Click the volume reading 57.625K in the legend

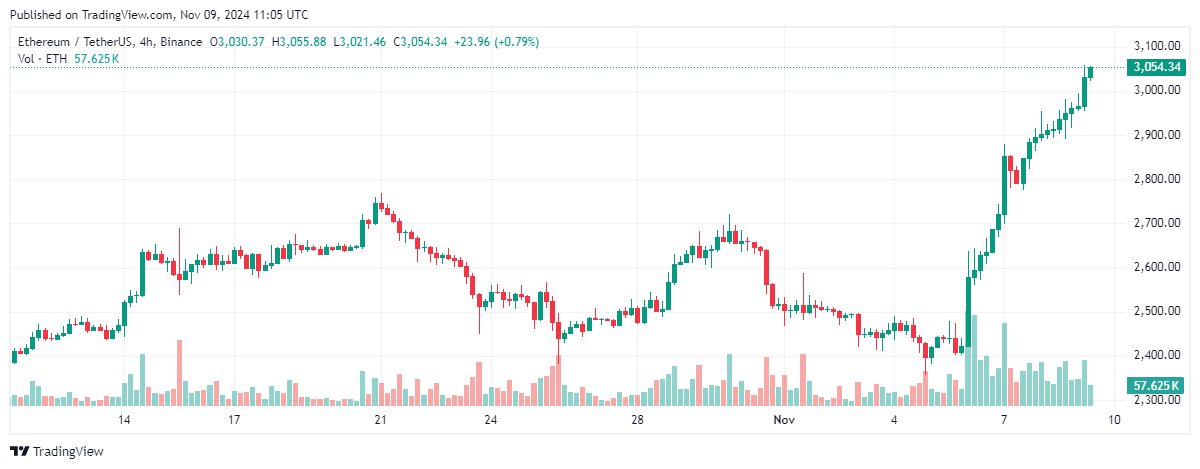point(97,59)
